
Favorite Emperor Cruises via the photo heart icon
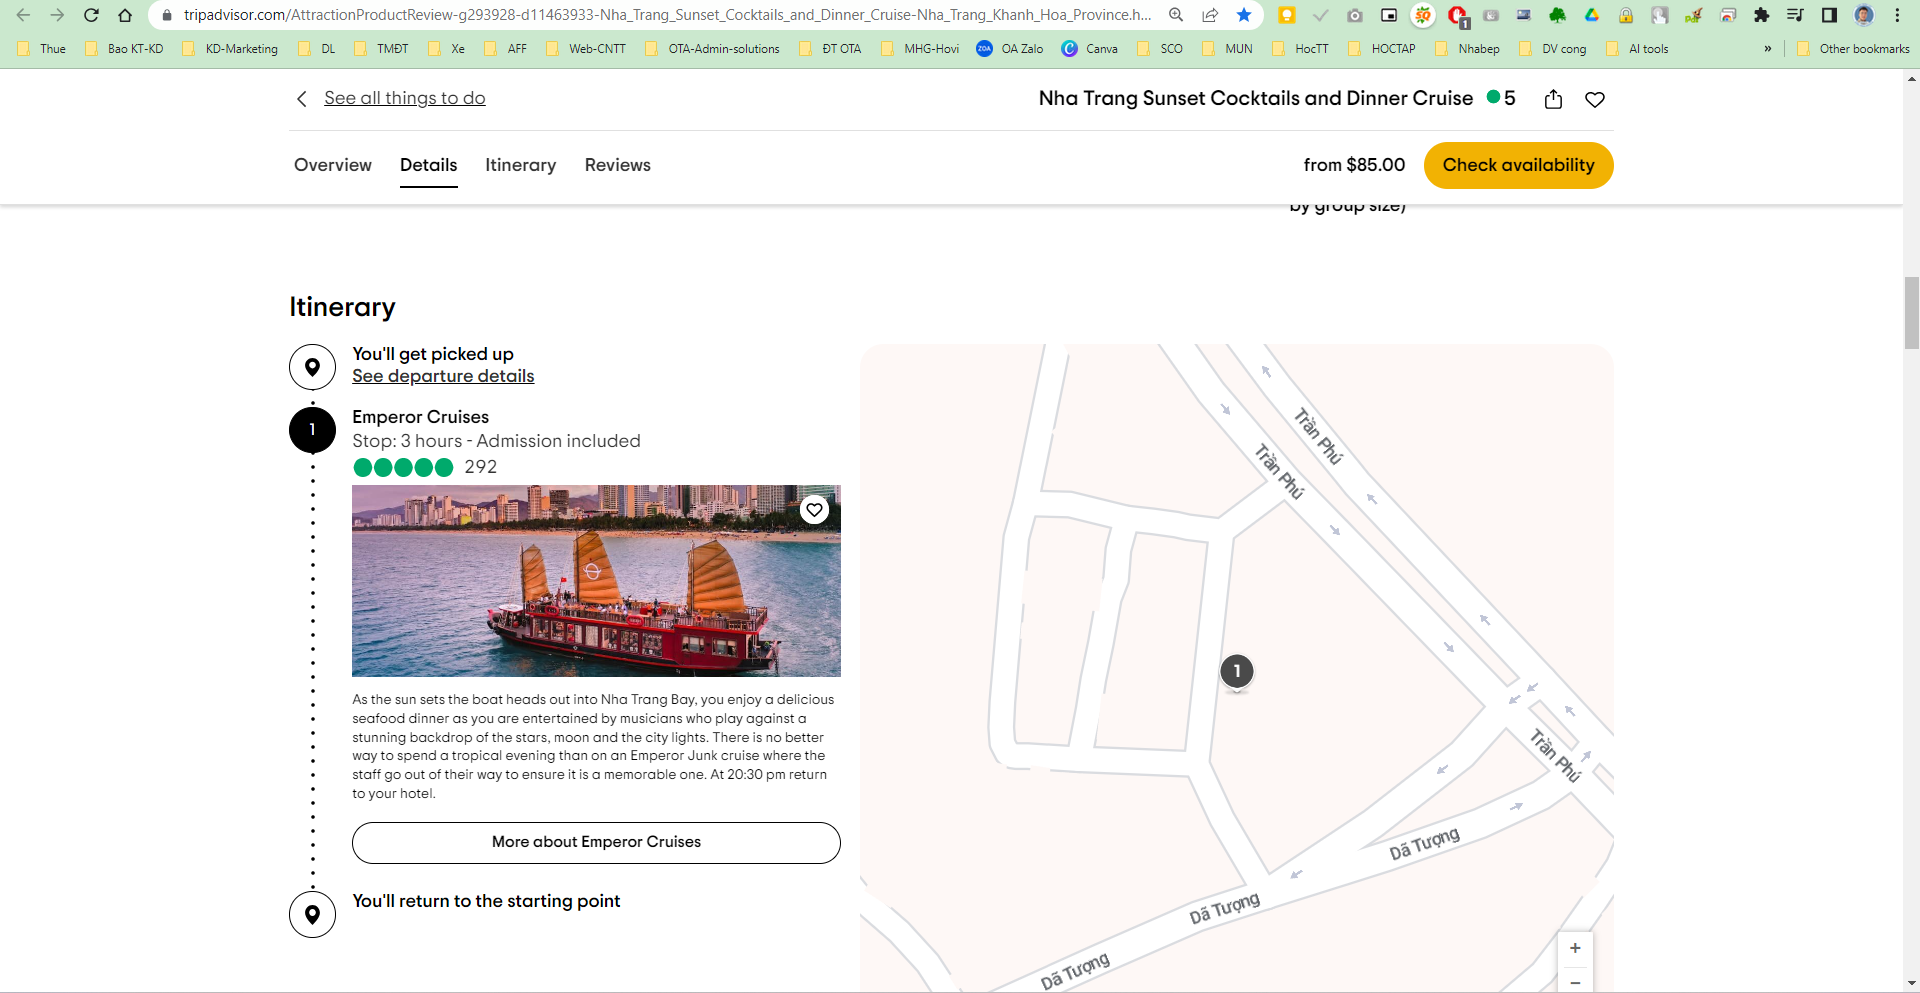click(x=814, y=510)
